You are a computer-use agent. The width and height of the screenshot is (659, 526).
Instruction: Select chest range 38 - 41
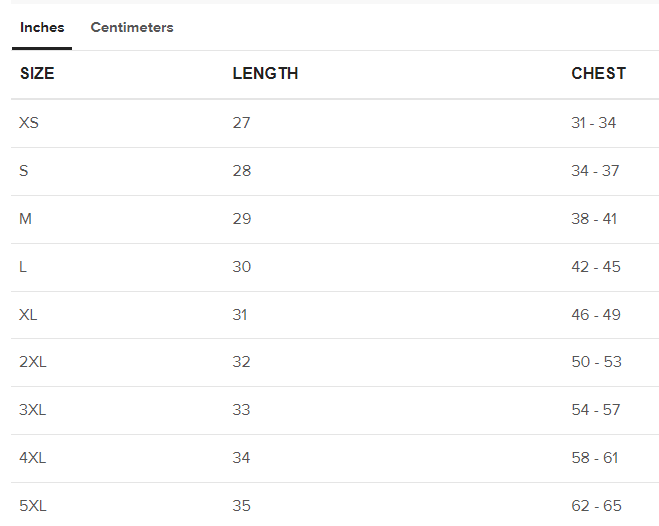tap(594, 219)
